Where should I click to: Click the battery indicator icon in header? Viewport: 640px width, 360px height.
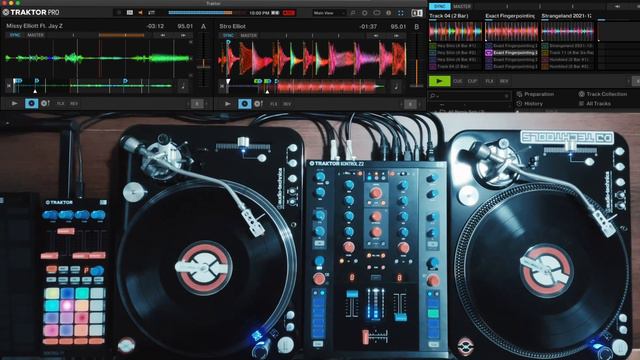pyautogui.click(x=276, y=13)
